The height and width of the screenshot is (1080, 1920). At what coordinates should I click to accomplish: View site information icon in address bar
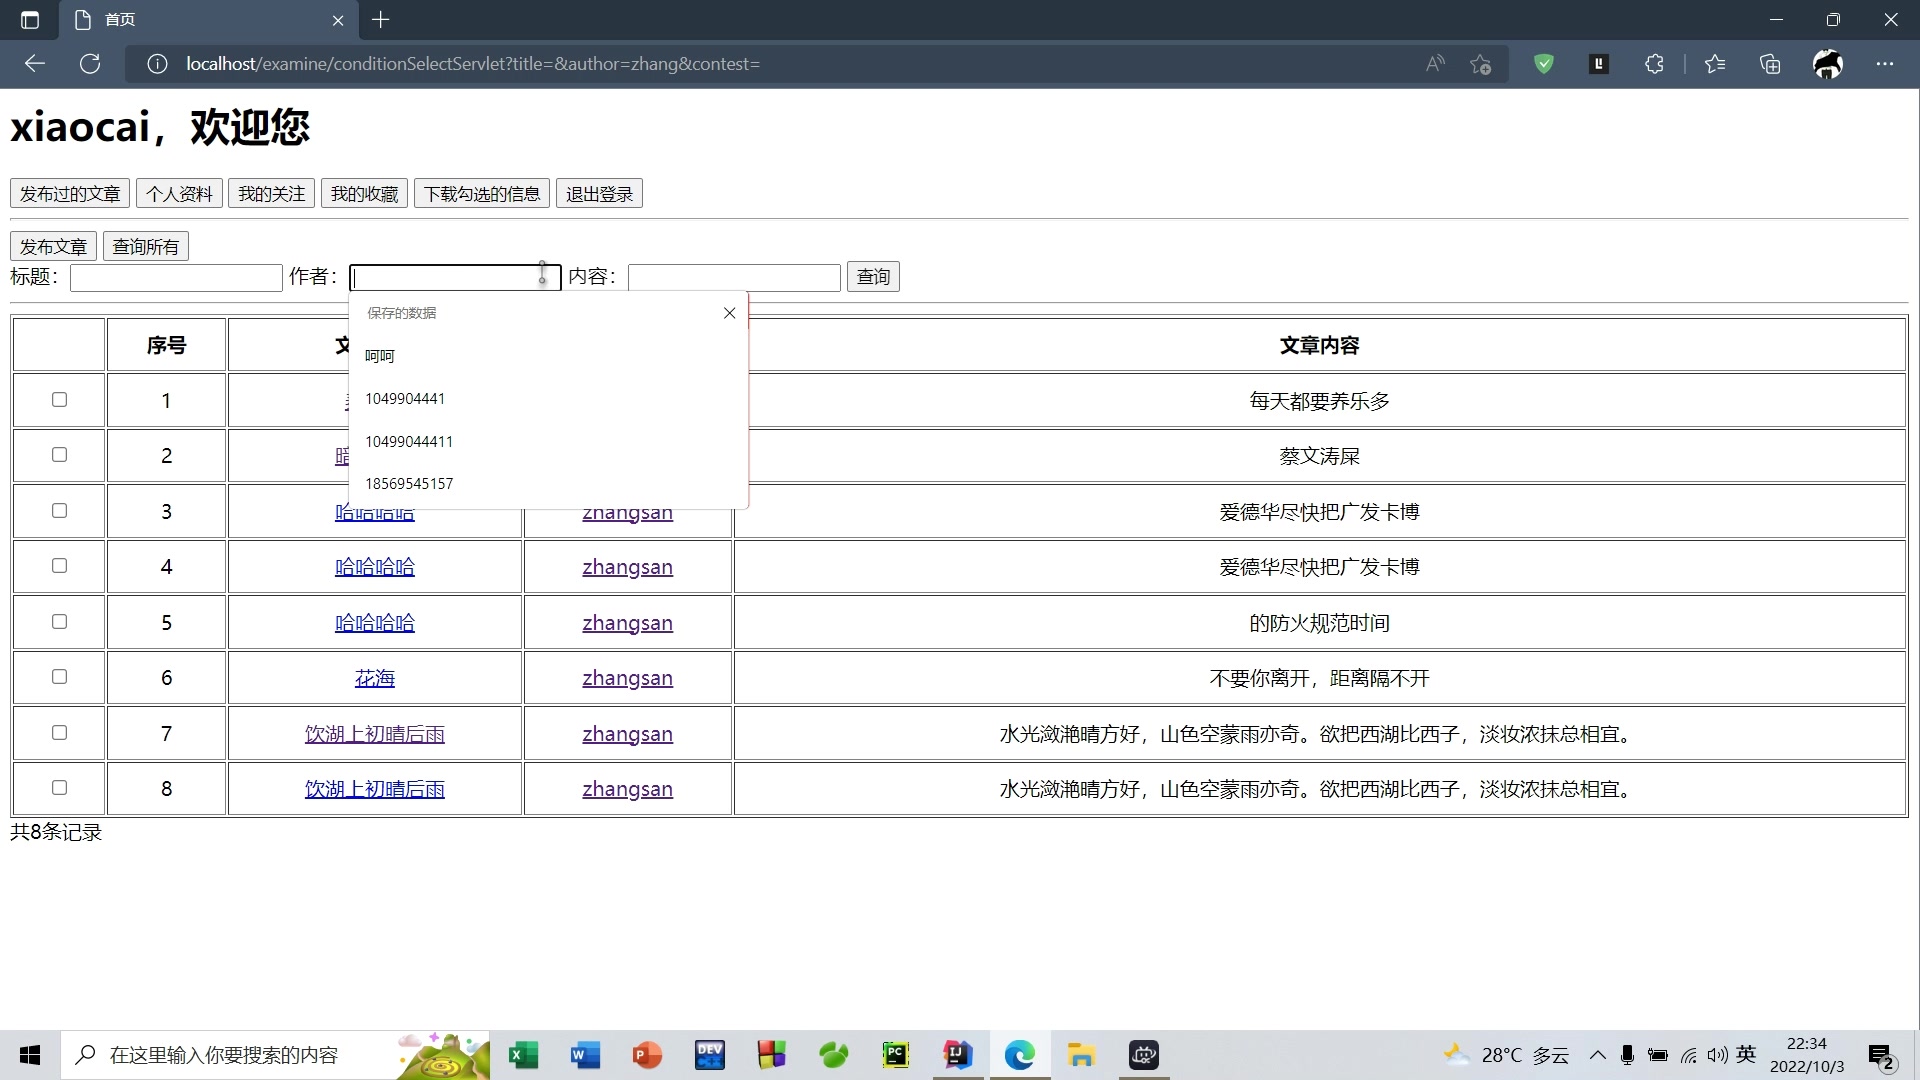(x=157, y=64)
